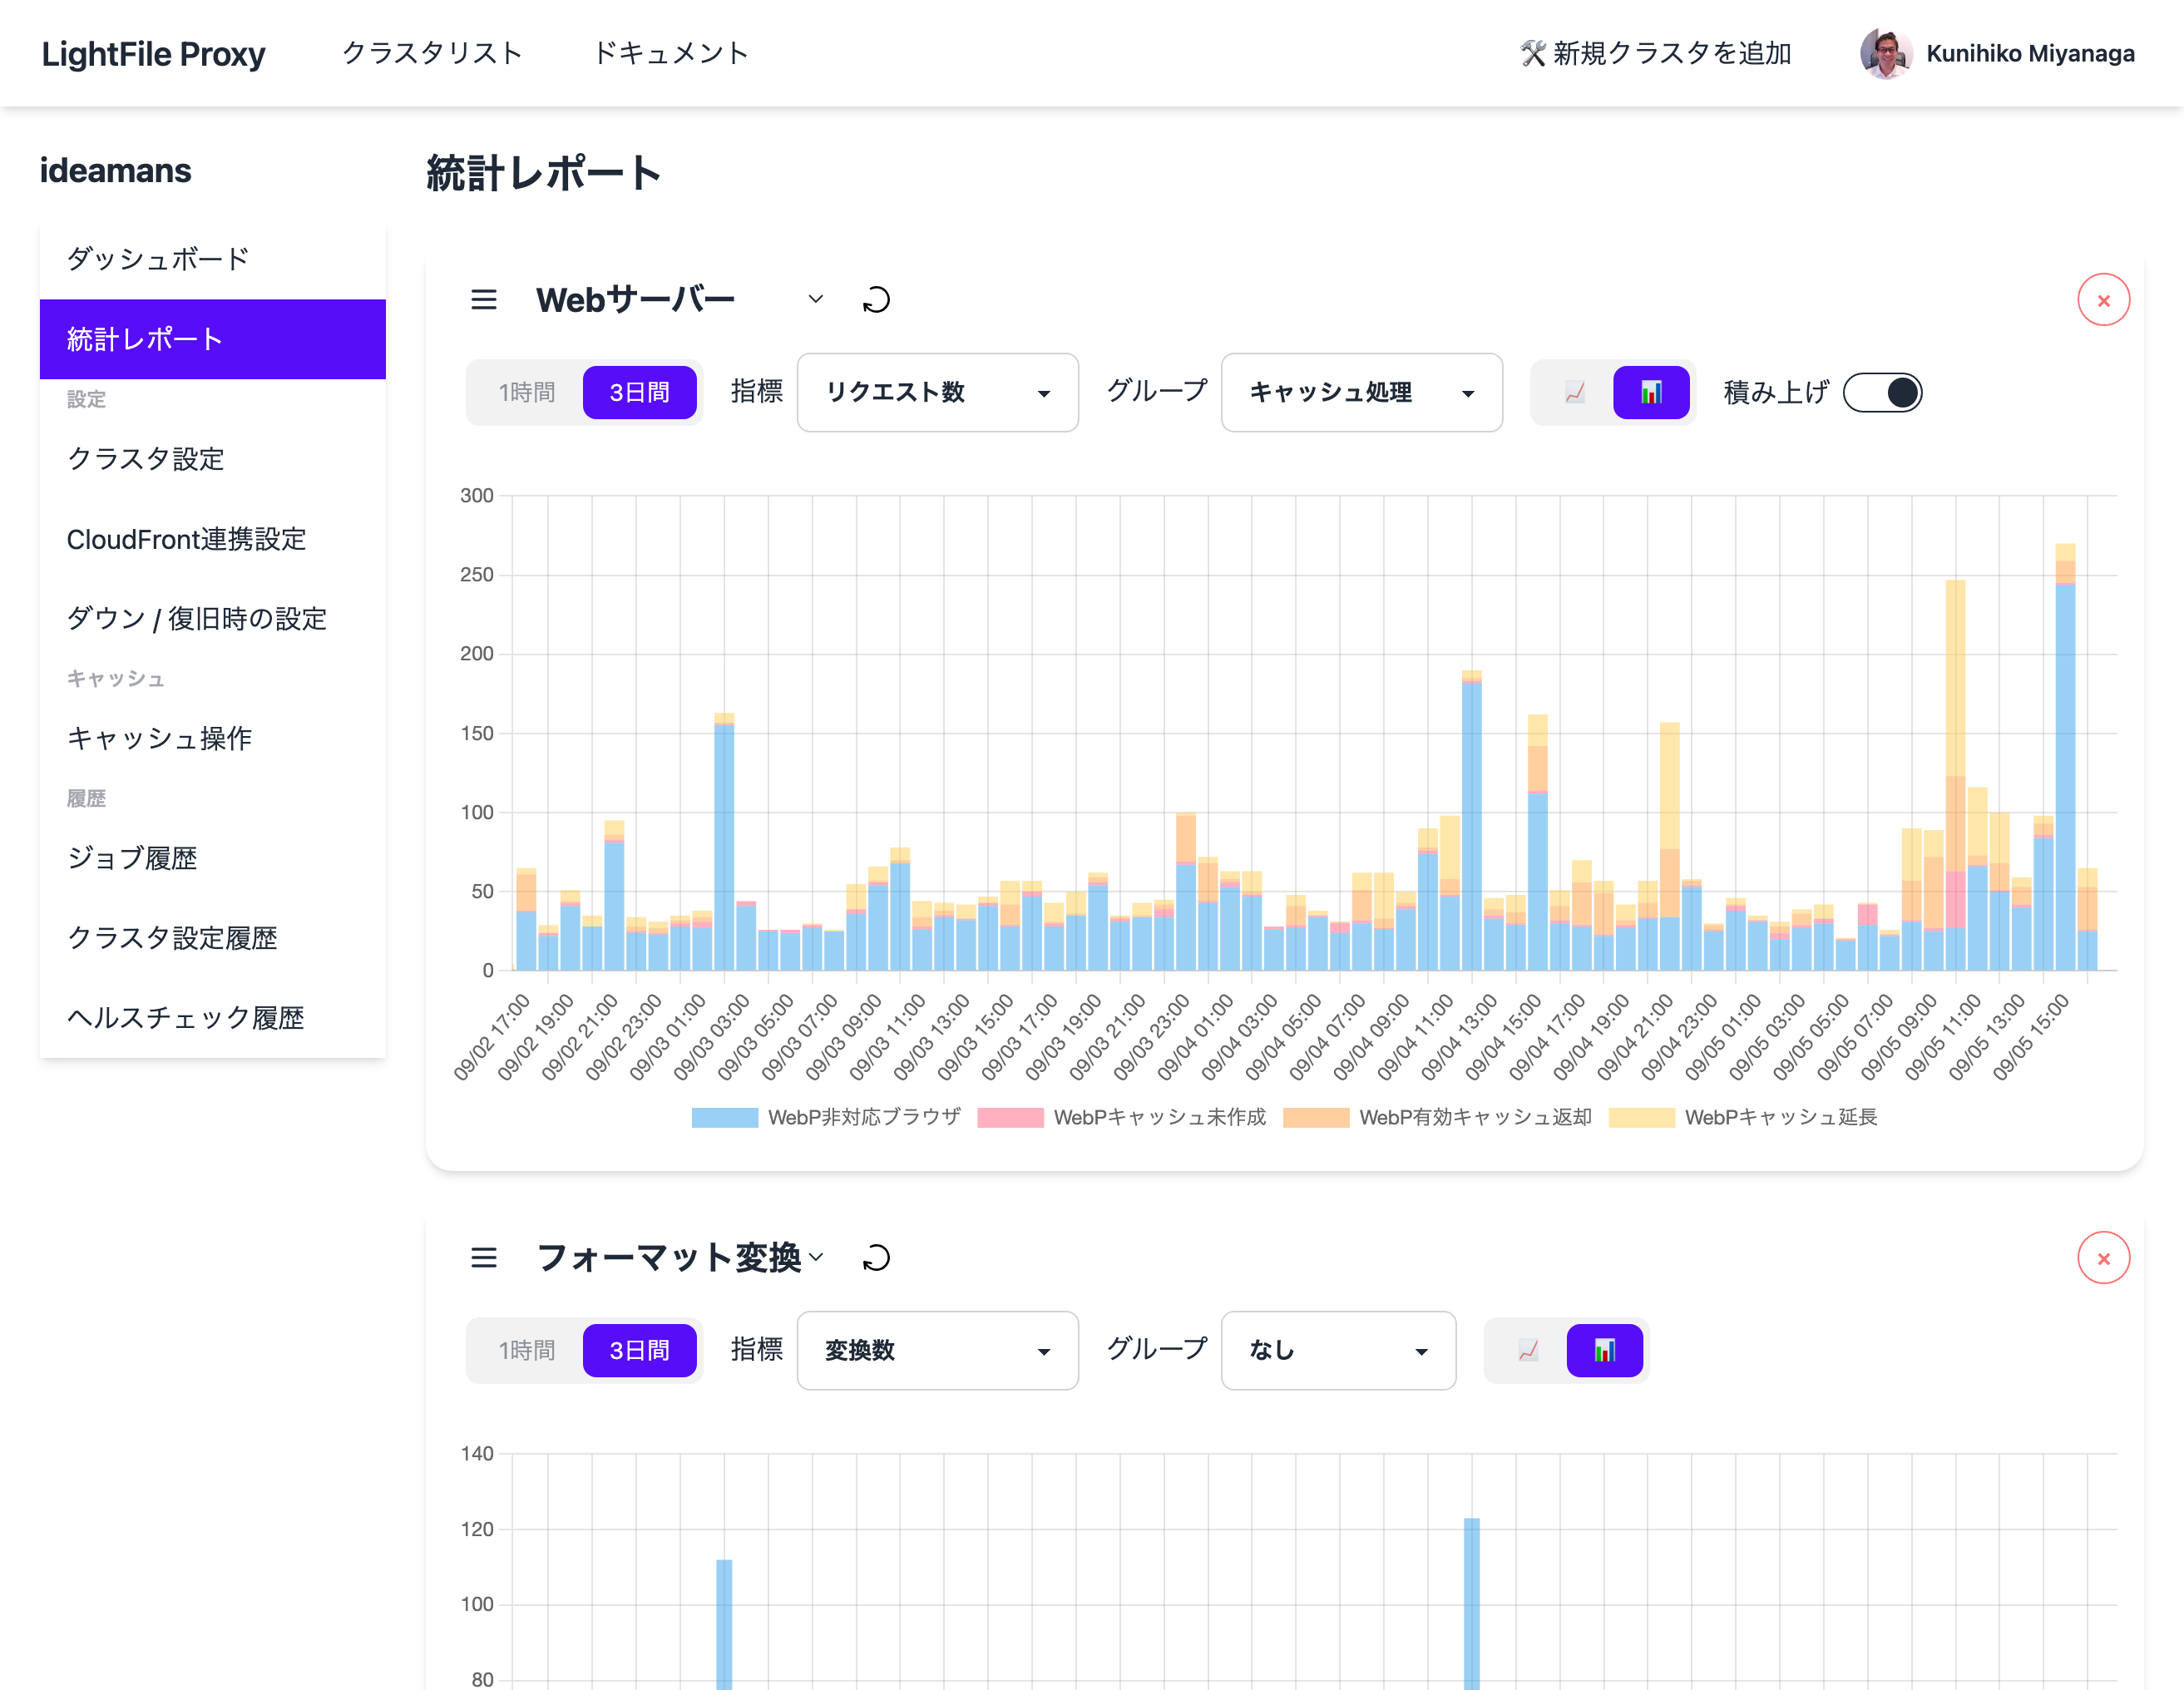Image resolution: width=2184 pixels, height=1690 pixels.
Task: Open the キャッシュ処理 group dropdown
Action: pyautogui.click(x=1361, y=392)
